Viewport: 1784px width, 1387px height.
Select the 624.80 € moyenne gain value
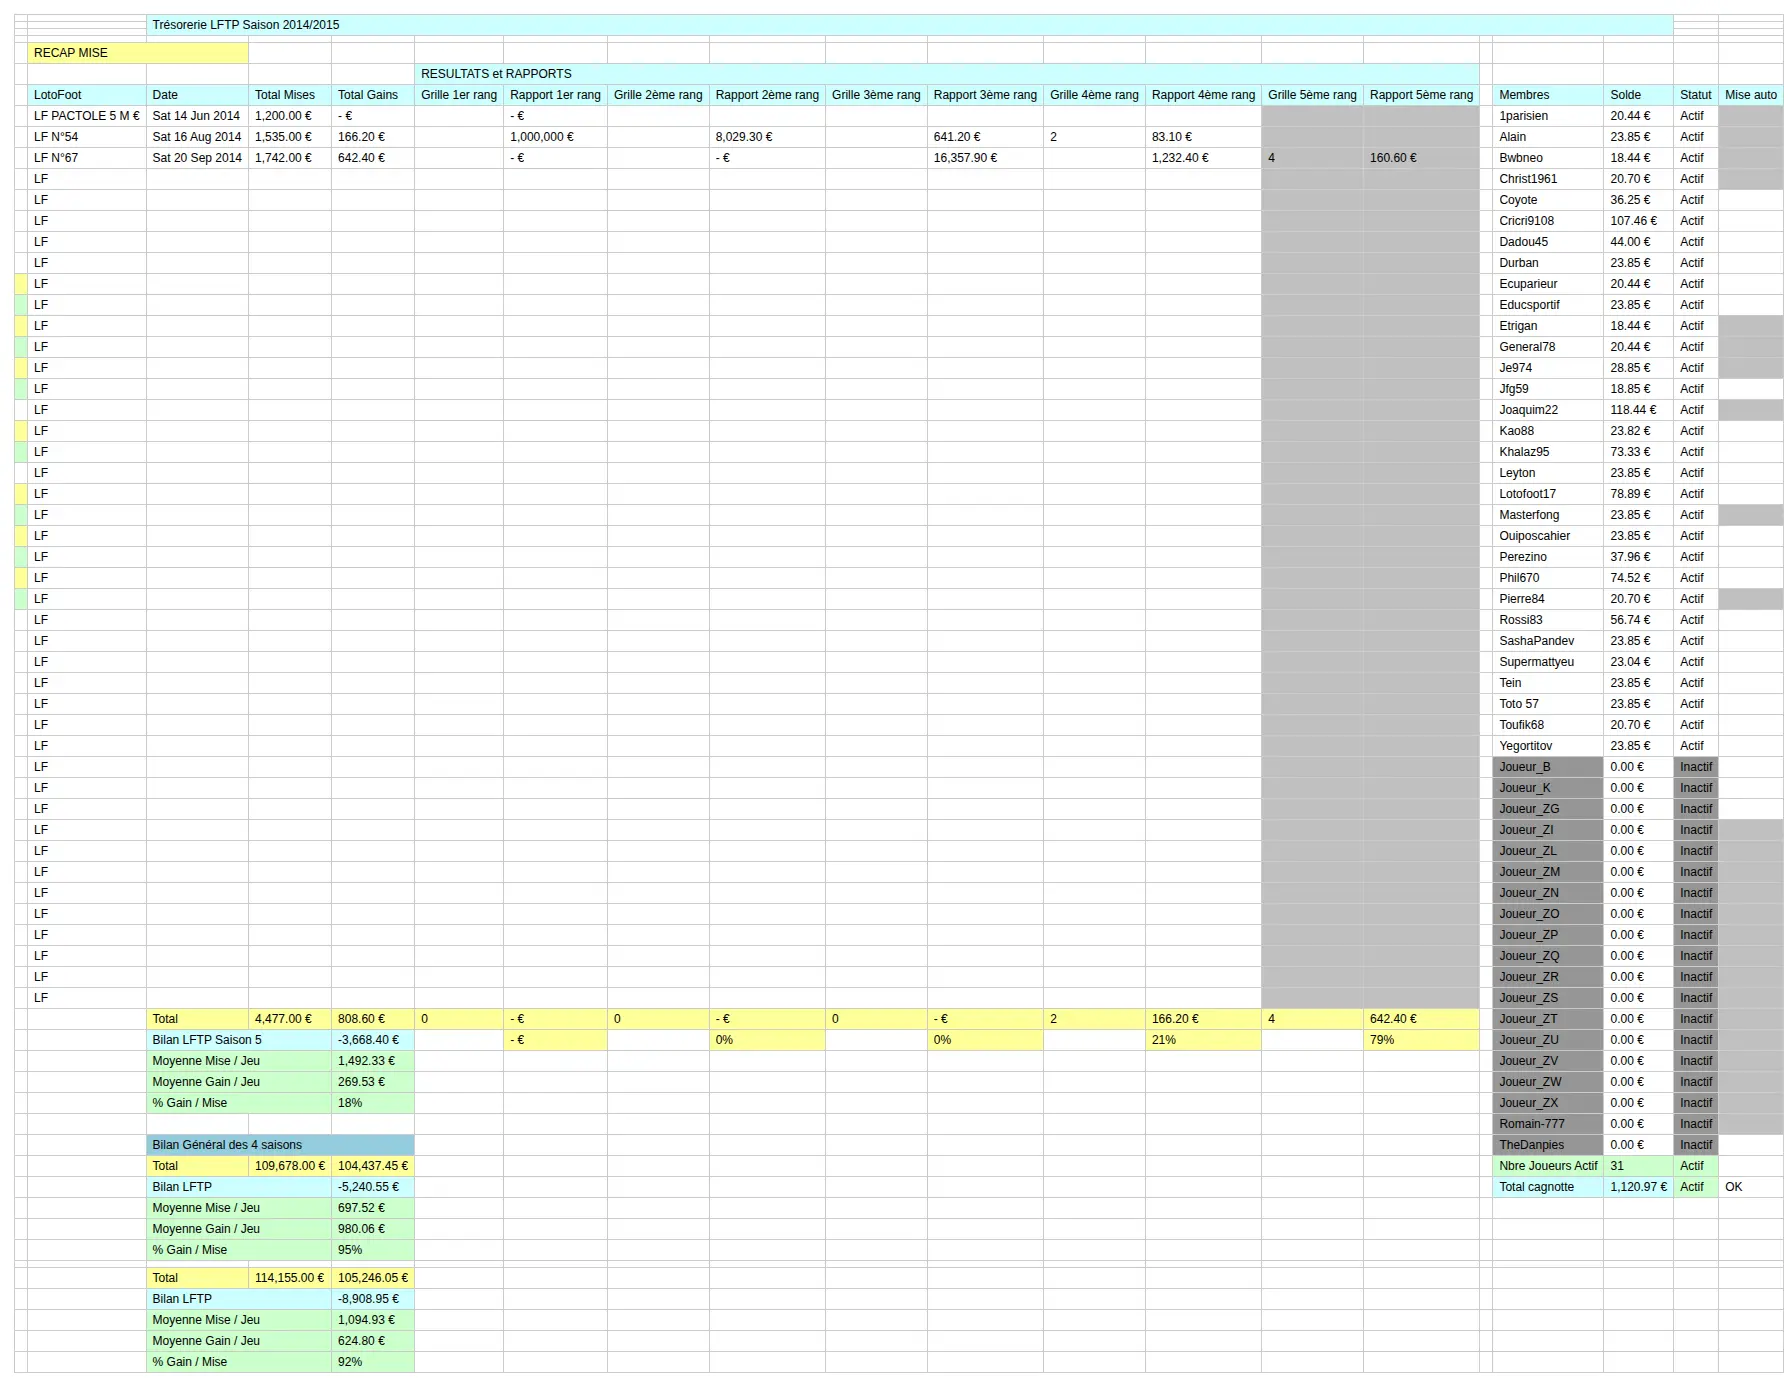[x=373, y=1341]
